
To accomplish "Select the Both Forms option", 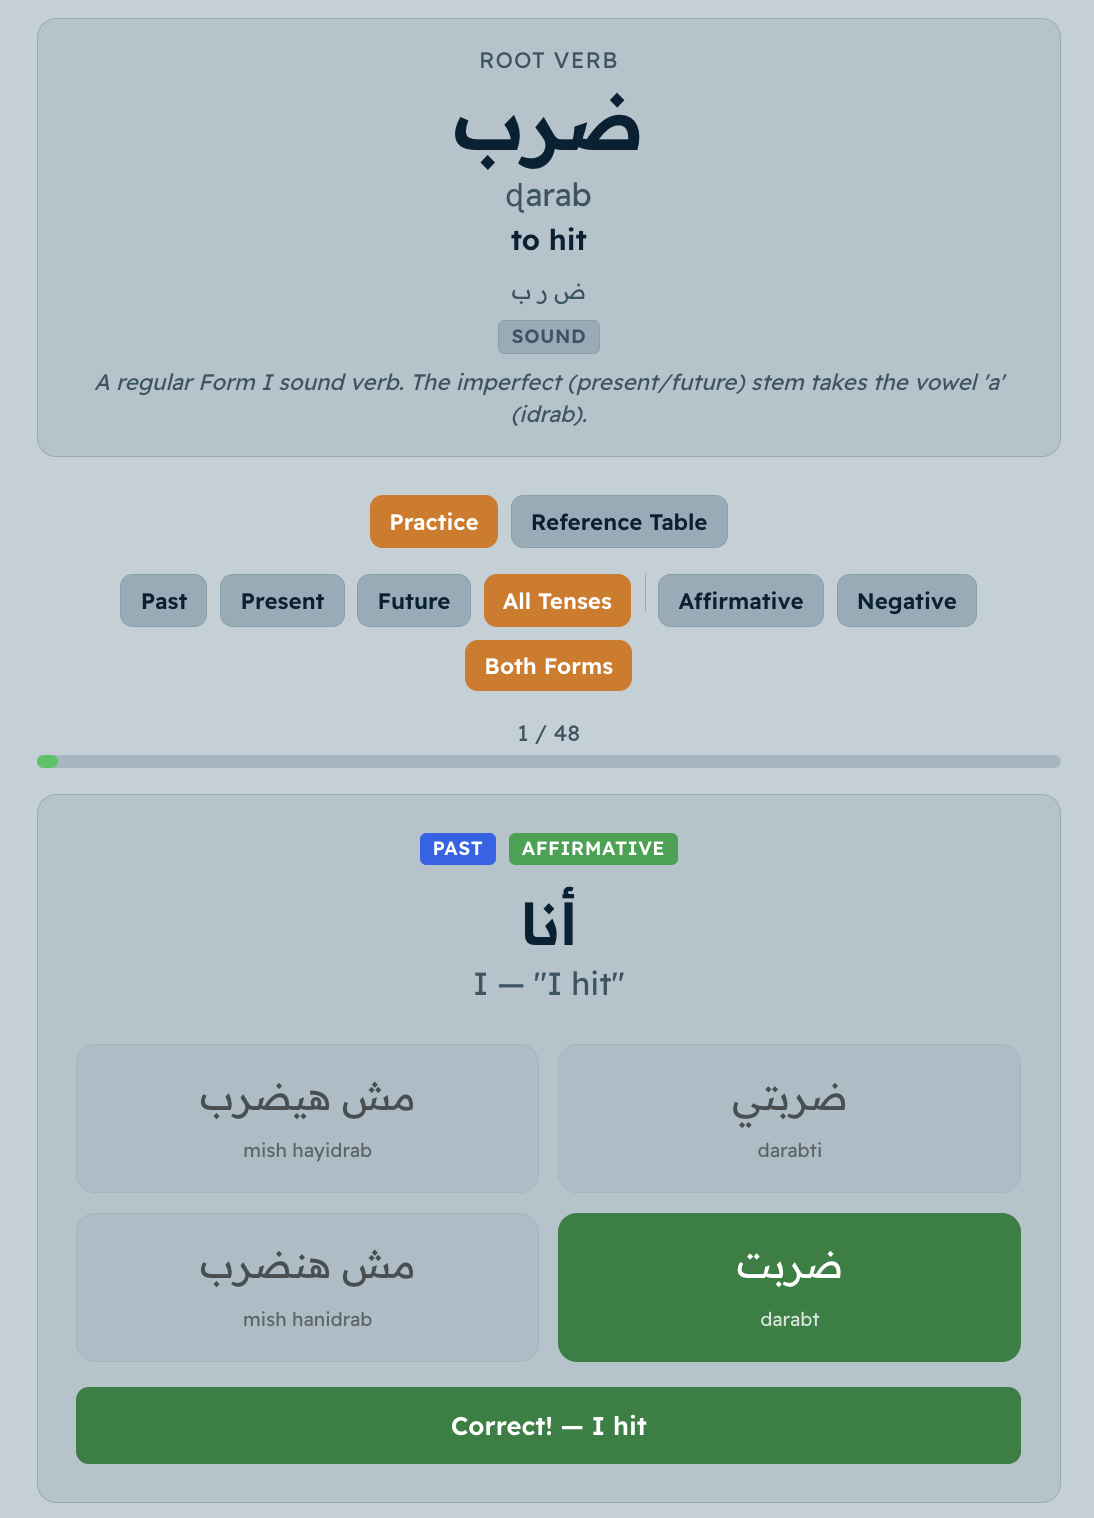I will point(548,665).
